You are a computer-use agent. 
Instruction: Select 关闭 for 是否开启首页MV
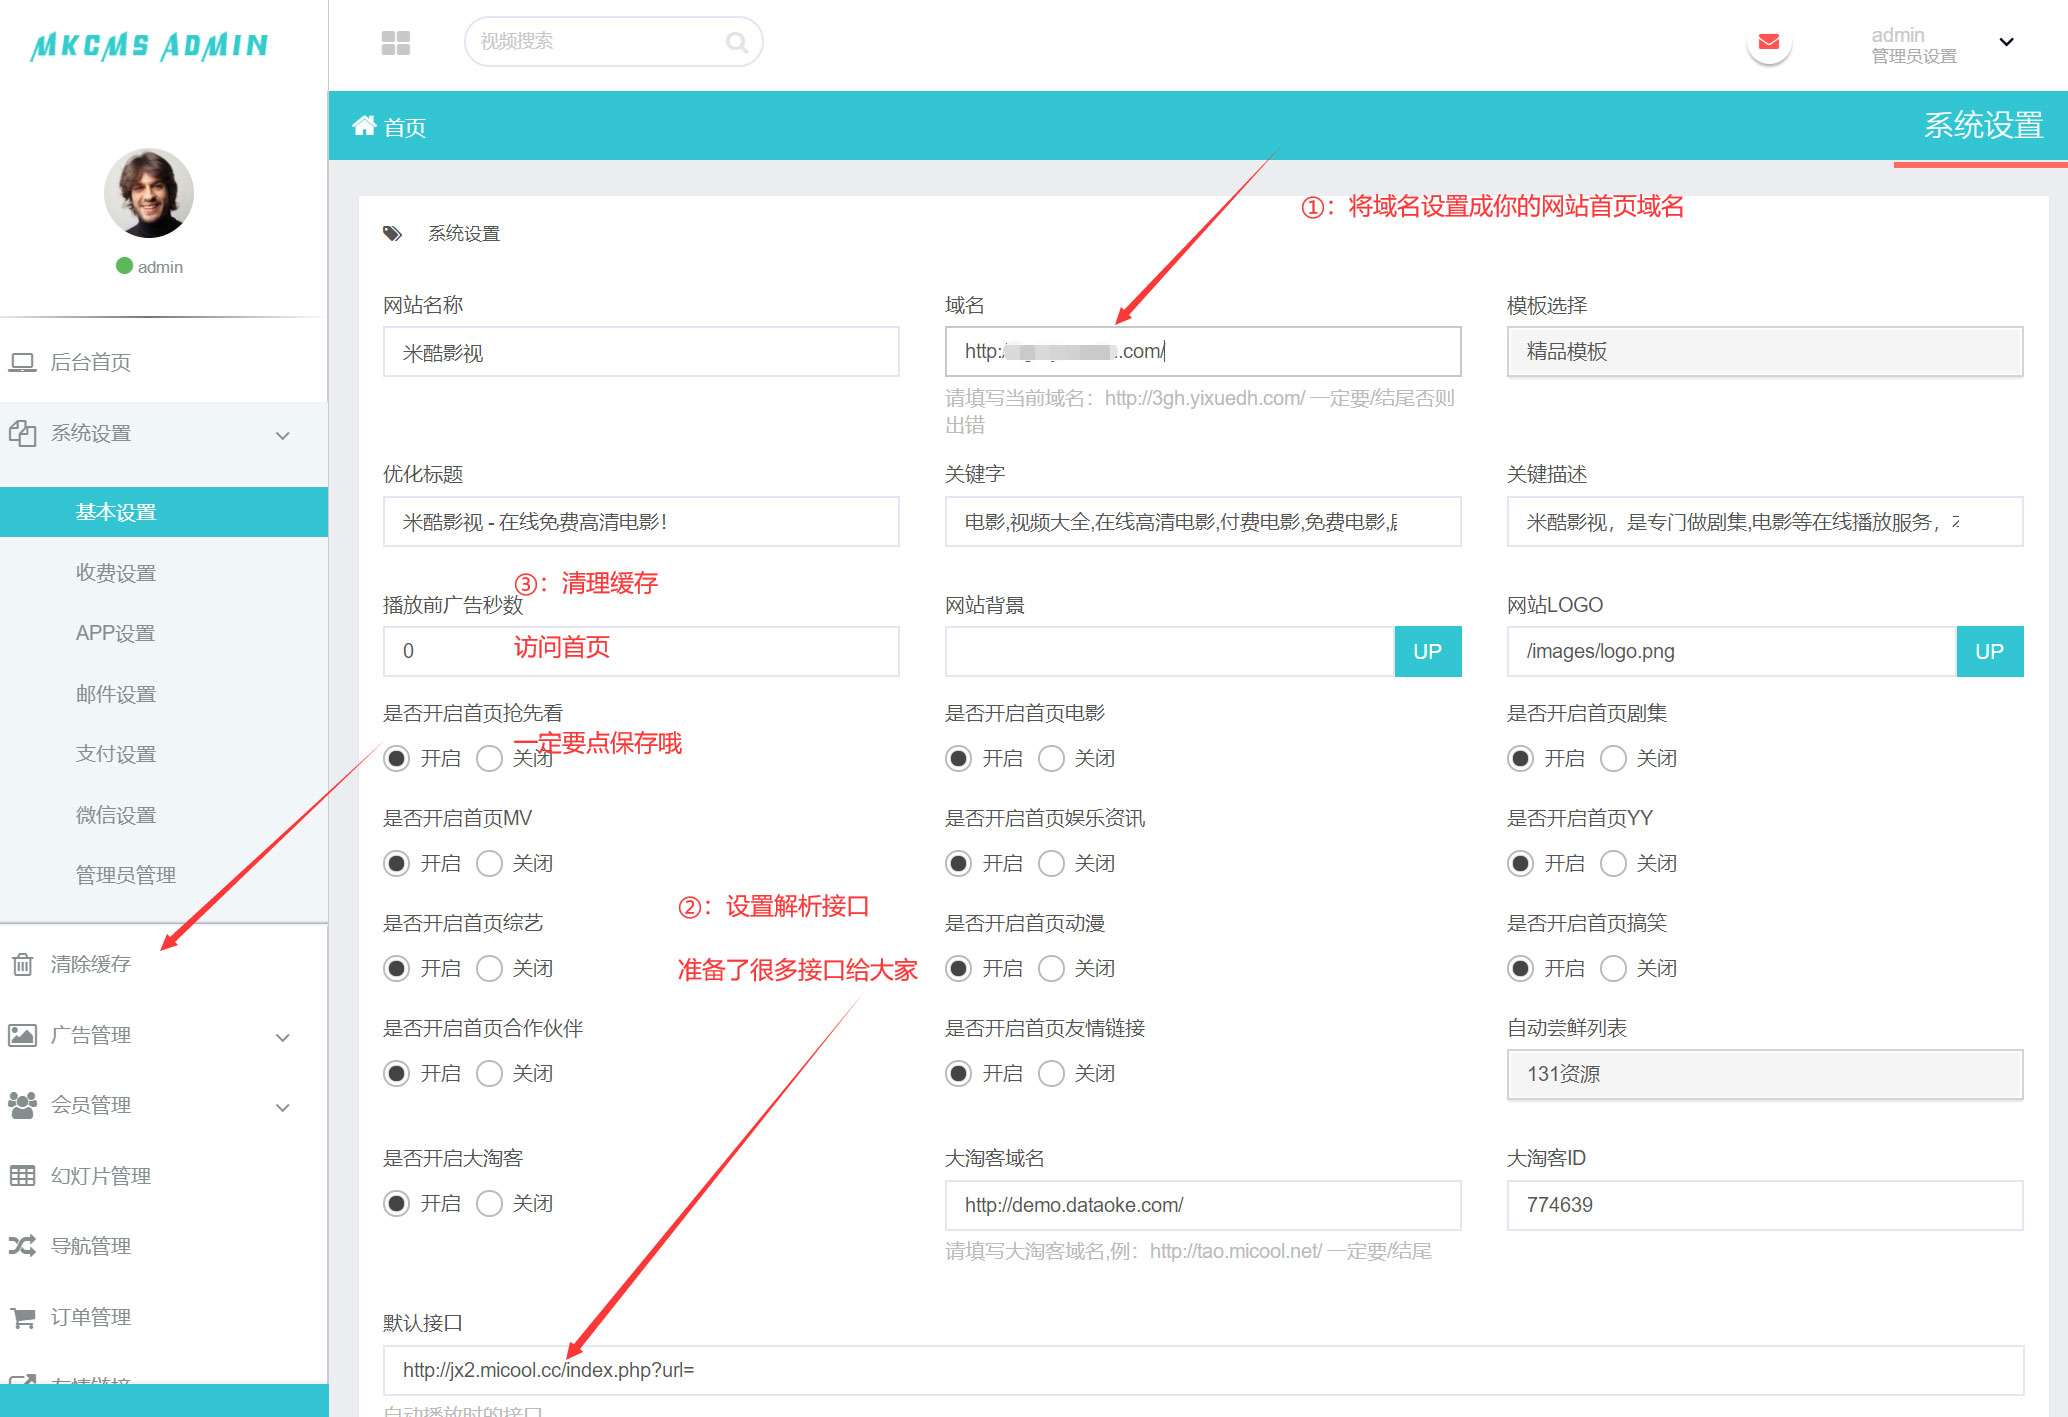(x=489, y=864)
